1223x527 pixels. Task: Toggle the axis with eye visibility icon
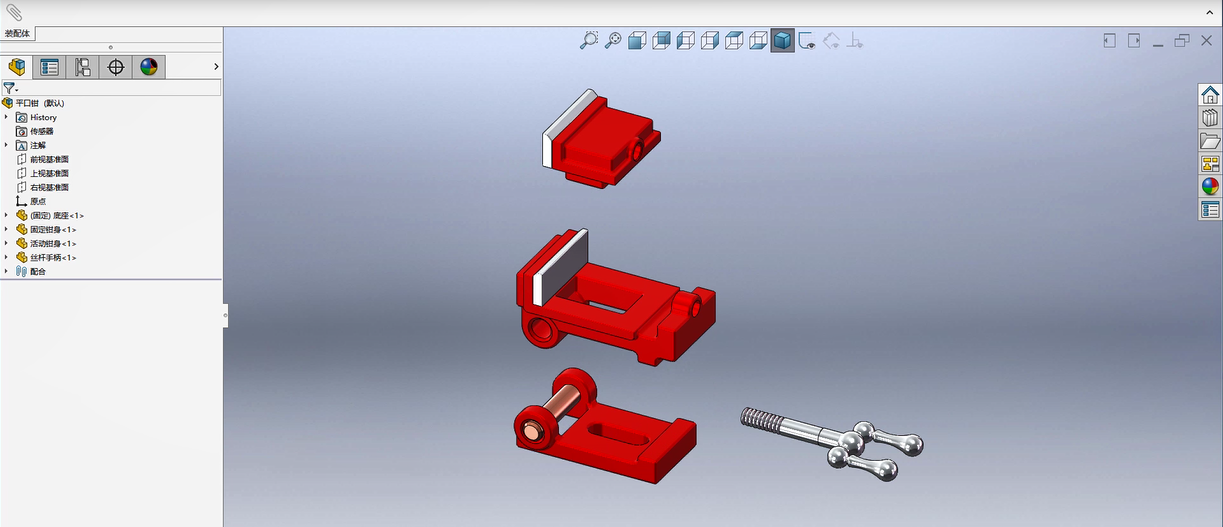855,41
